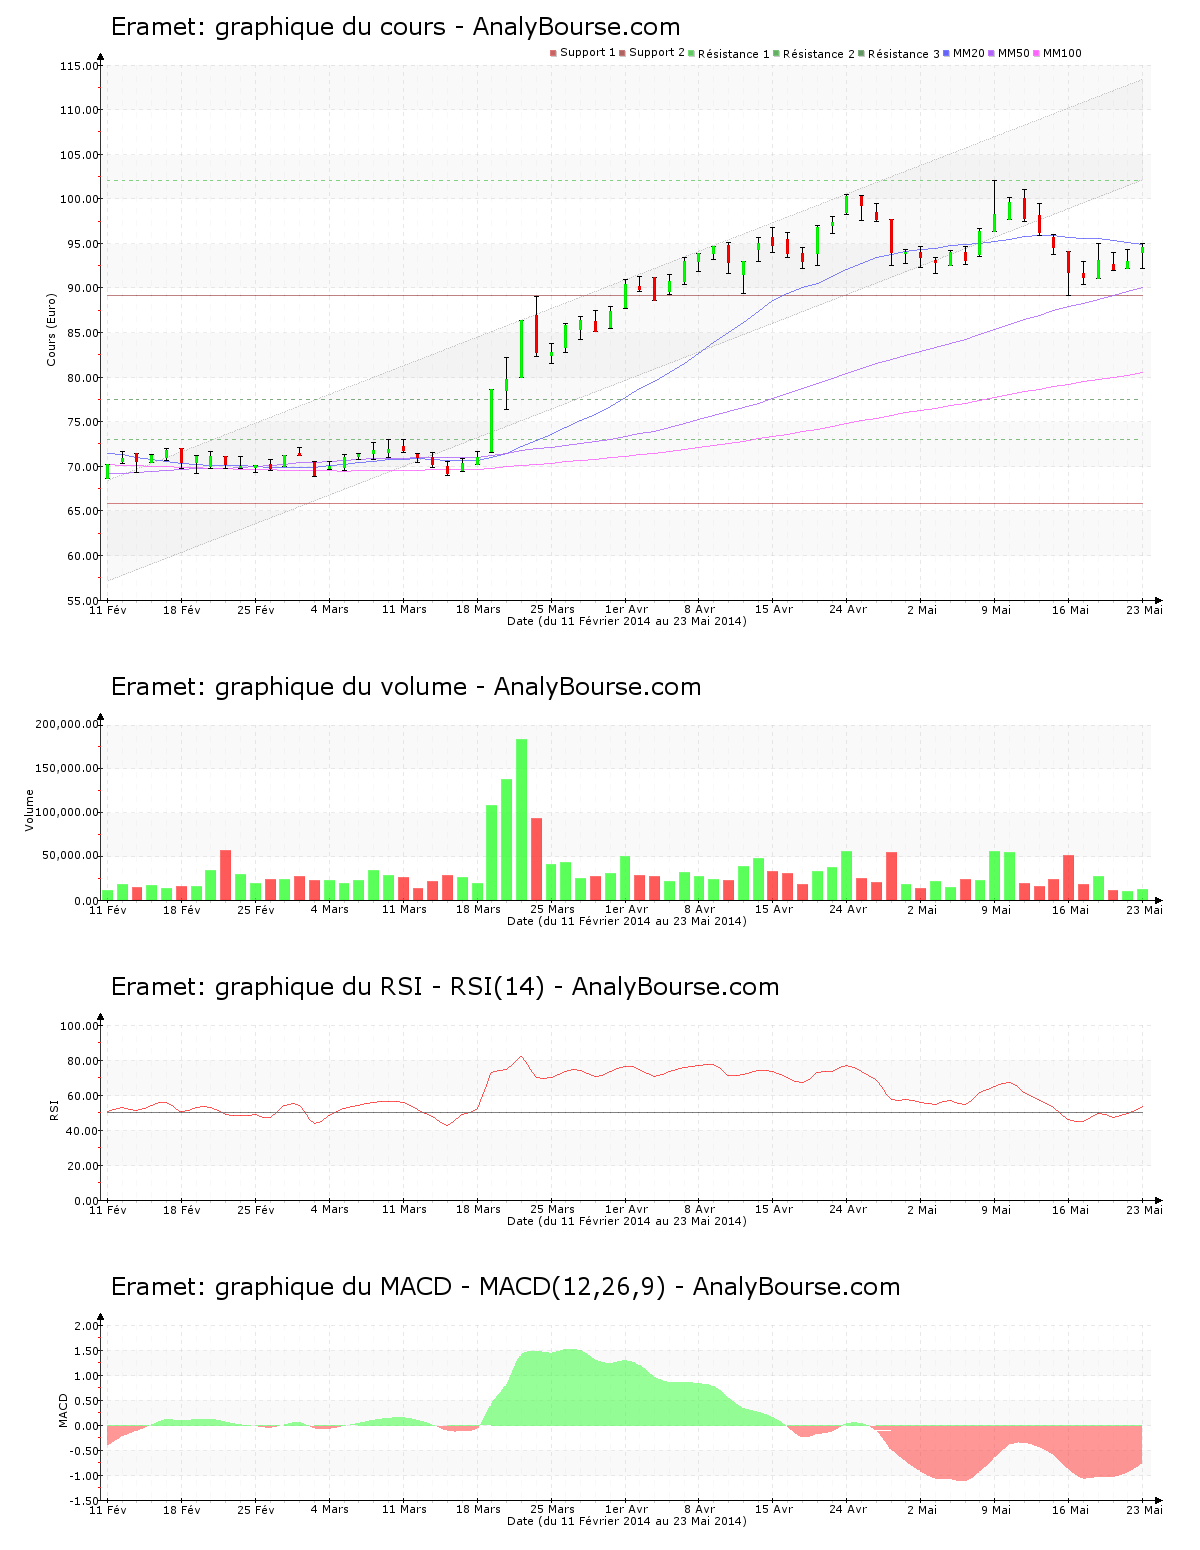The height and width of the screenshot is (1550, 1200).
Task: Click the date range caption under price chart
Action: (x=626, y=621)
